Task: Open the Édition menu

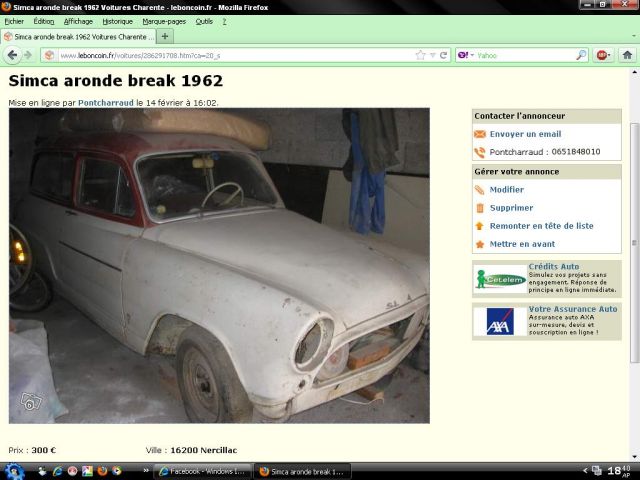Action: click(x=44, y=21)
